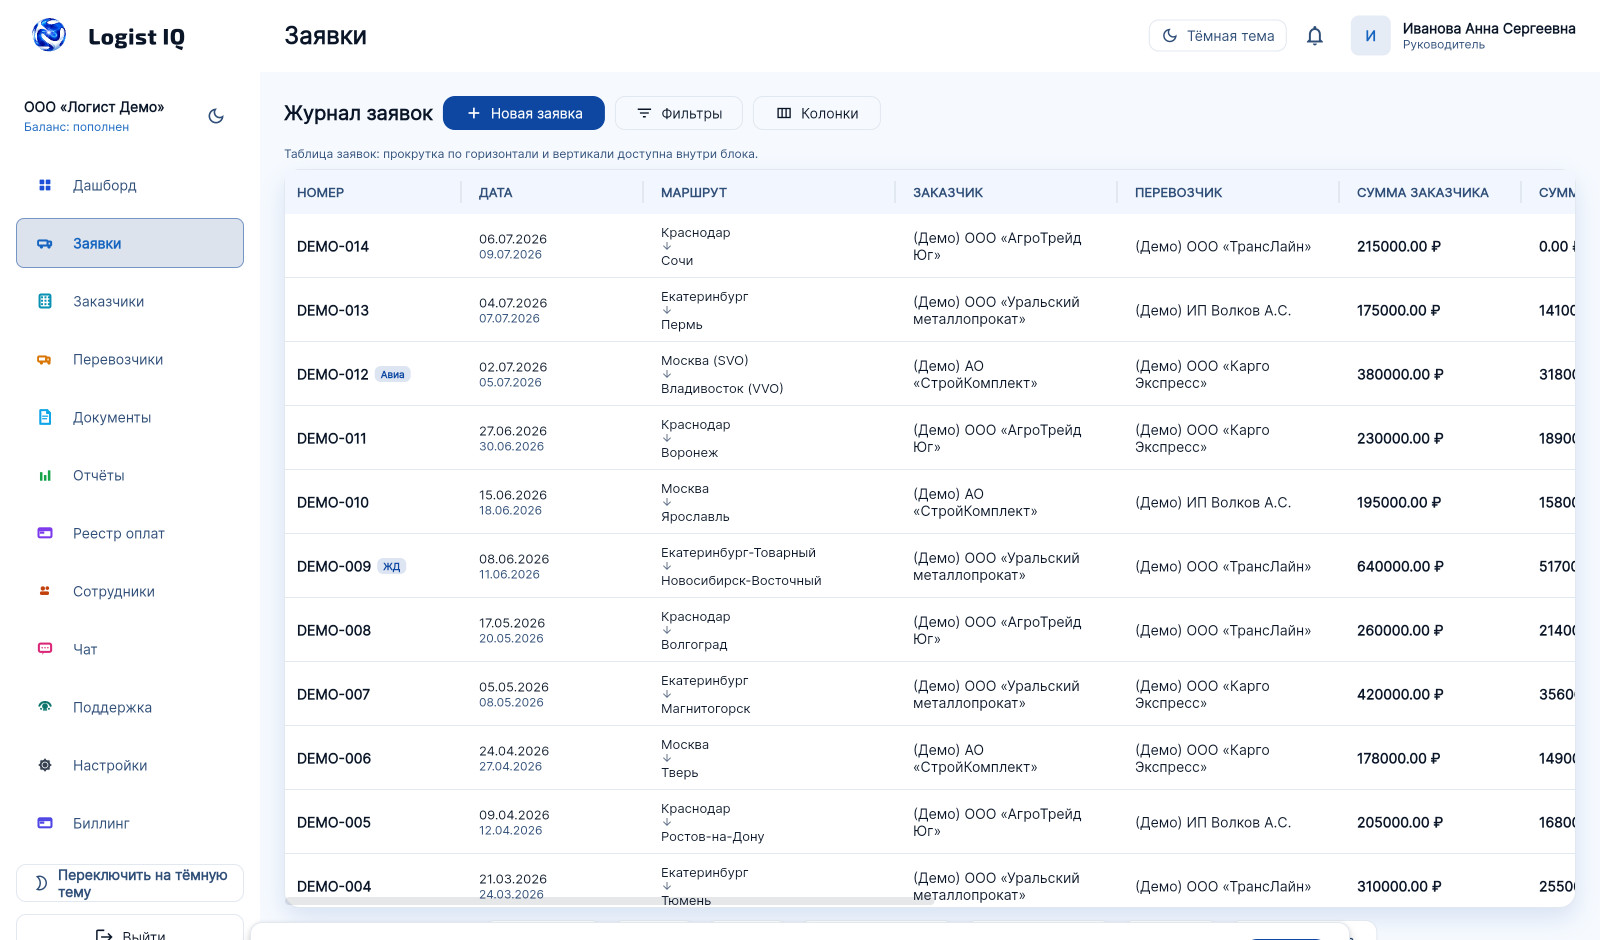Click amount 205000.00 ₽

[1400, 822]
